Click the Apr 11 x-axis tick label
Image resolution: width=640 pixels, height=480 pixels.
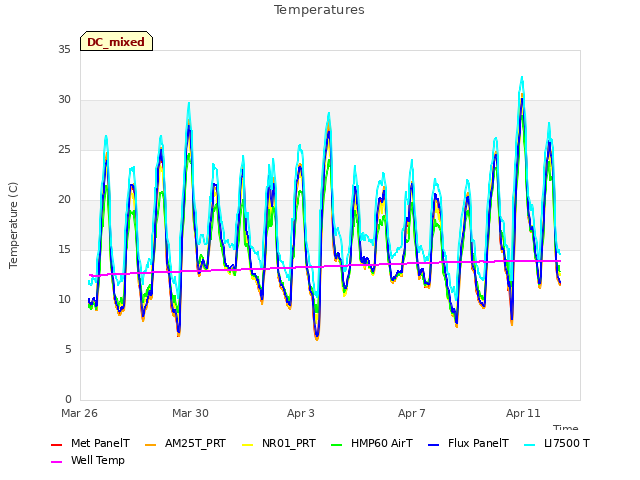click(523, 413)
